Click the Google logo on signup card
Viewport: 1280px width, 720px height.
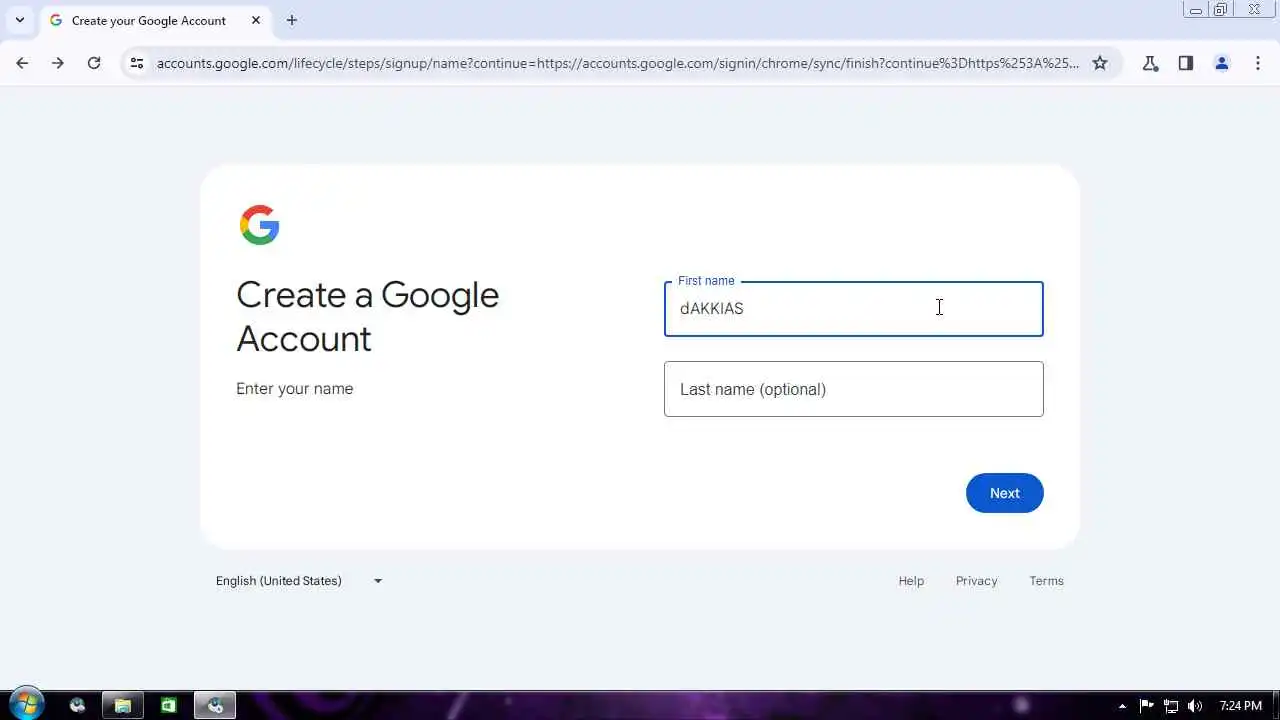[x=260, y=225]
